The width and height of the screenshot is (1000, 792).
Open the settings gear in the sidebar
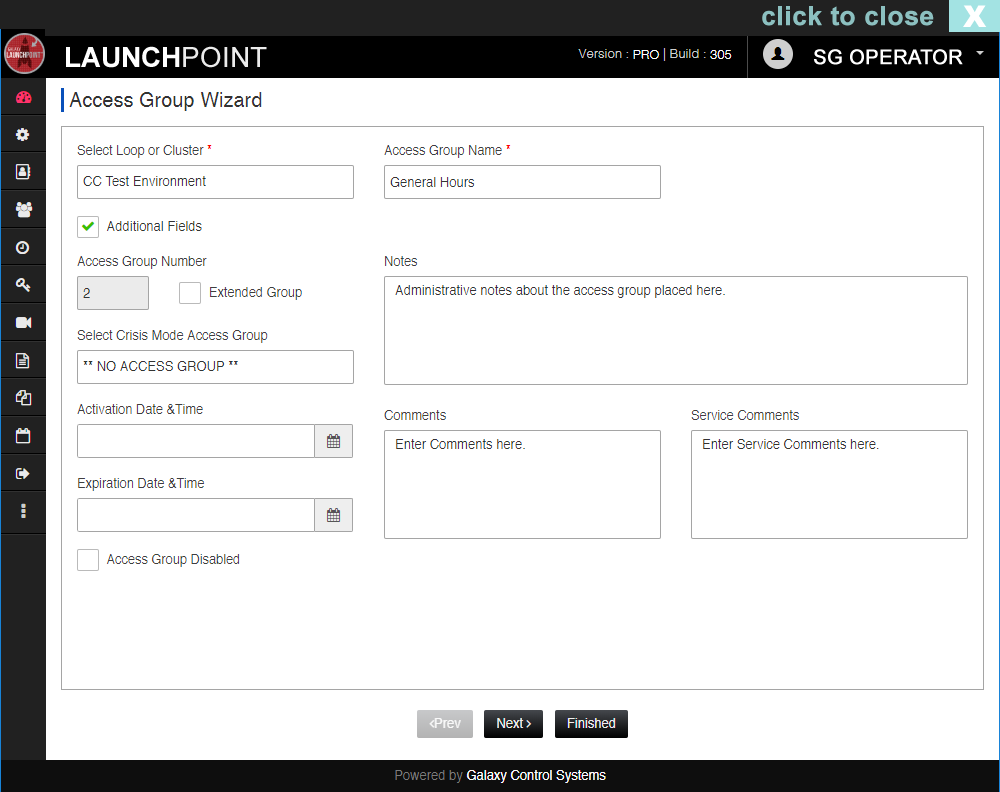pyautogui.click(x=22, y=134)
